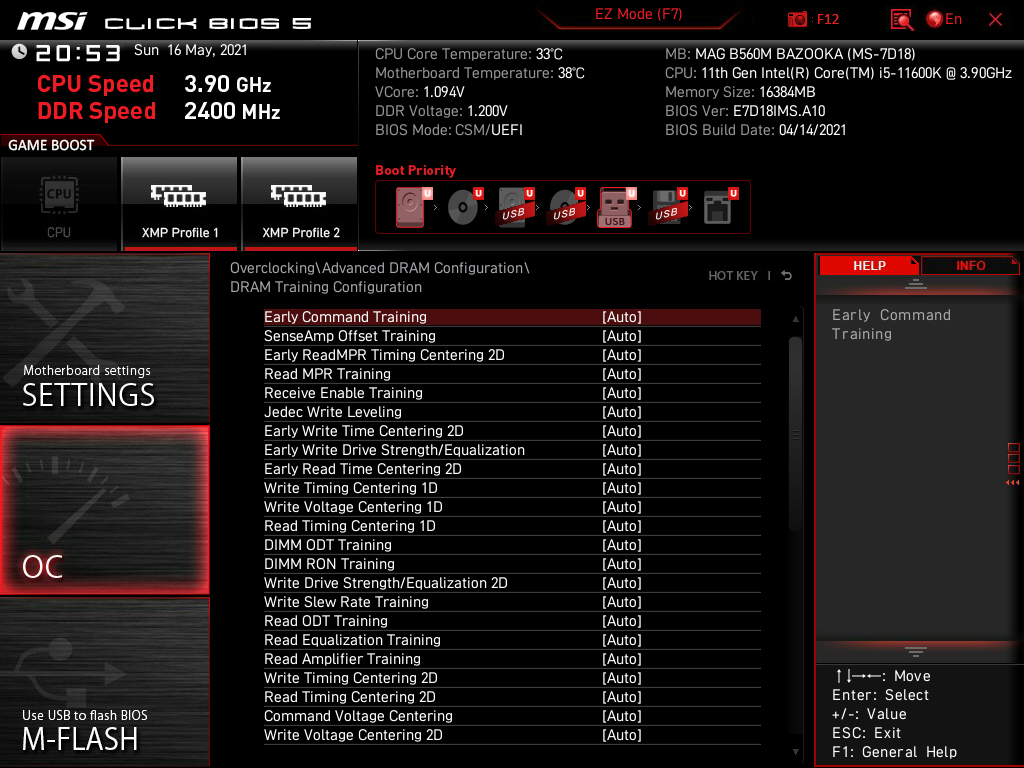Select the DIMM ODT Training row
The height and width of the screenshot is (768, 1024).
click(x=512, y=545)
